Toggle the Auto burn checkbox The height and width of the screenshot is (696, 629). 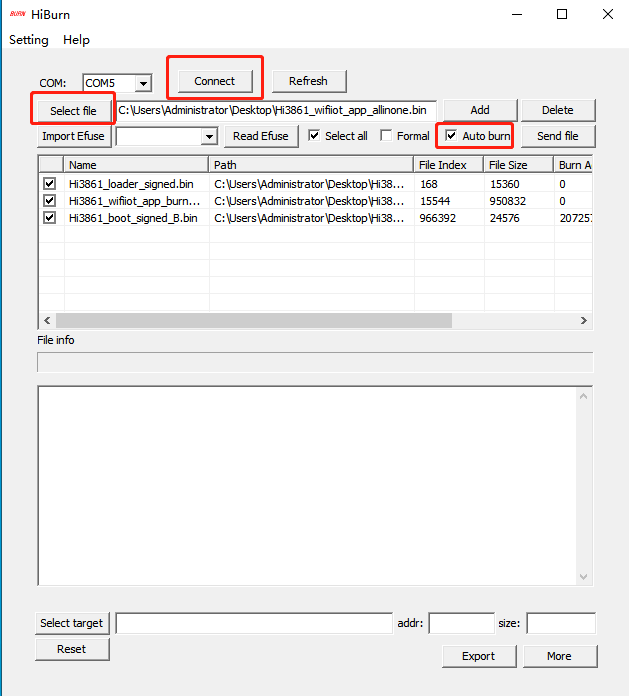point(452,136)
